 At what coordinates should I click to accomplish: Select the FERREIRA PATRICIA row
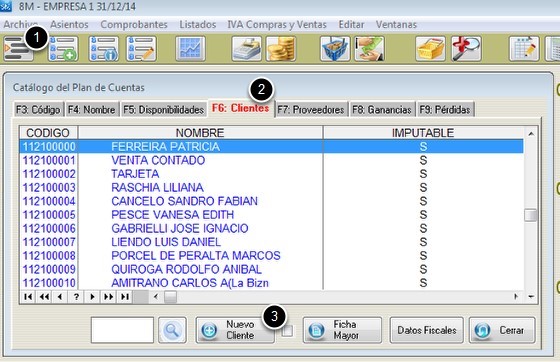(x=271, y=147)
